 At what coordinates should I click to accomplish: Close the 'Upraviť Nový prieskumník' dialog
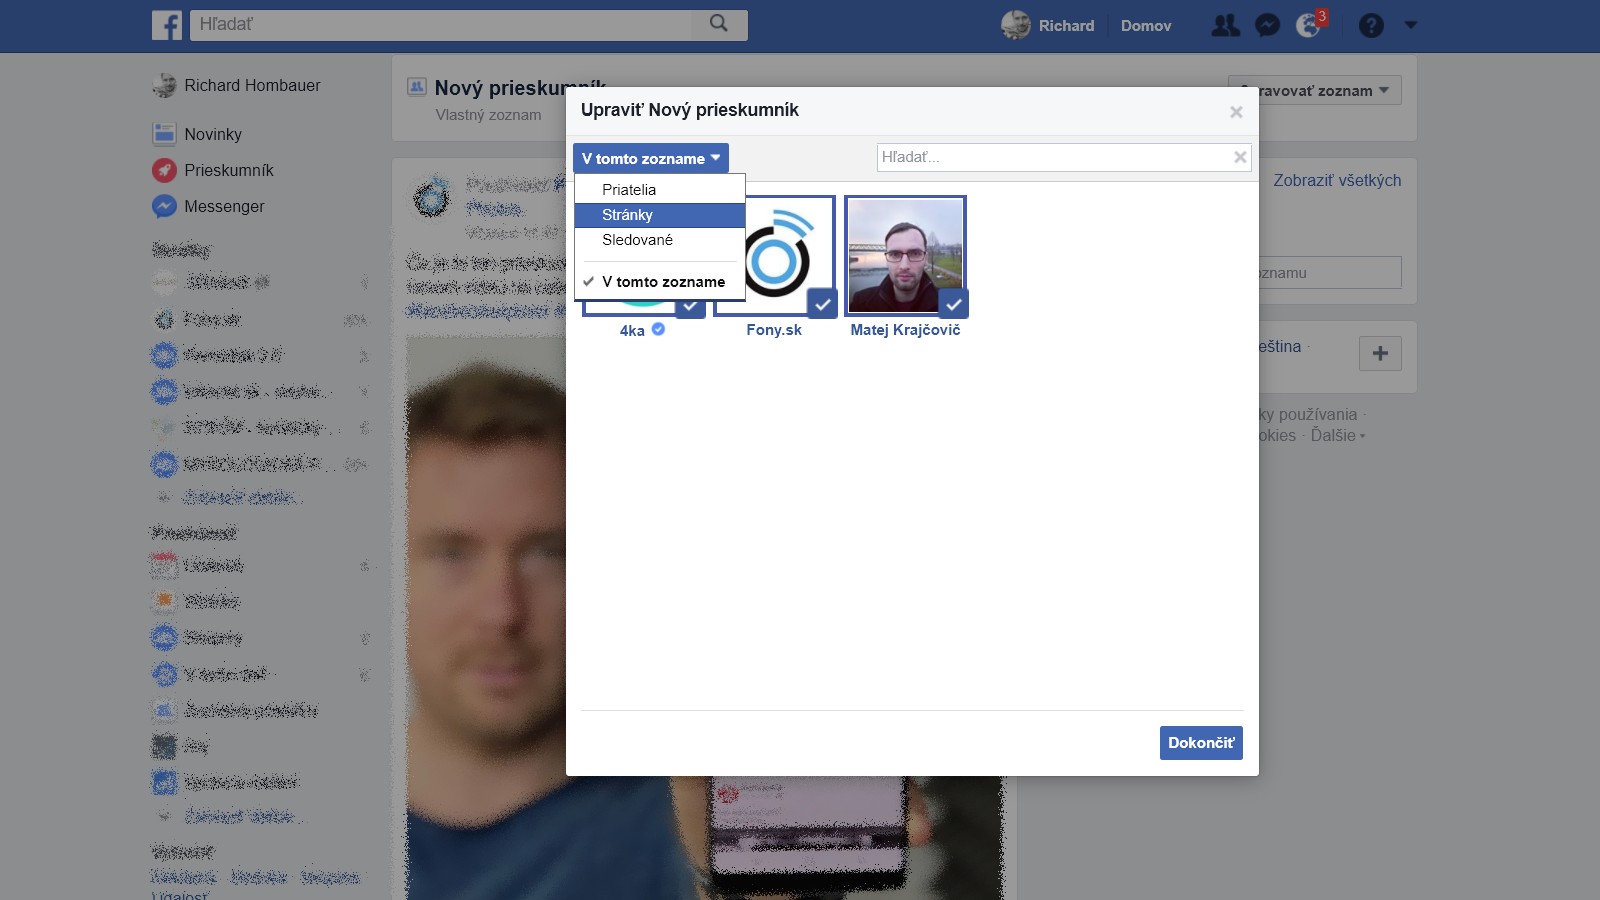tap(1236, 112)
